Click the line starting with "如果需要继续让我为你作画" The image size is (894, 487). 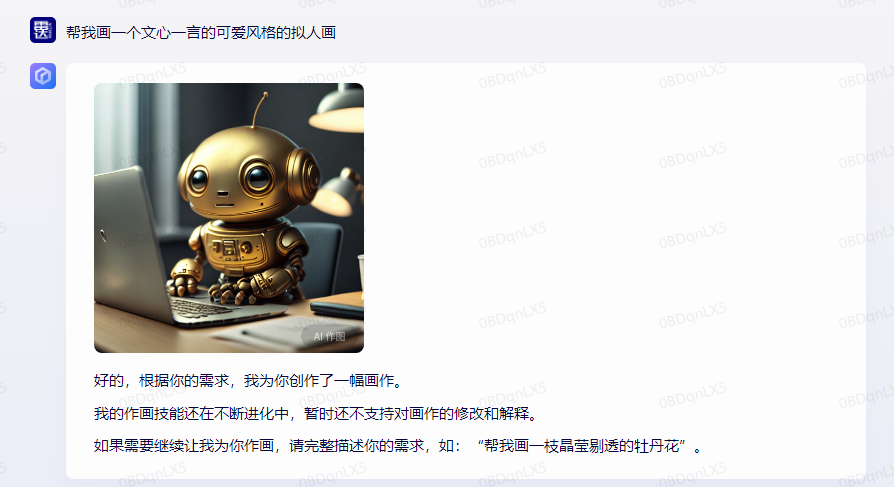(398, 445)
